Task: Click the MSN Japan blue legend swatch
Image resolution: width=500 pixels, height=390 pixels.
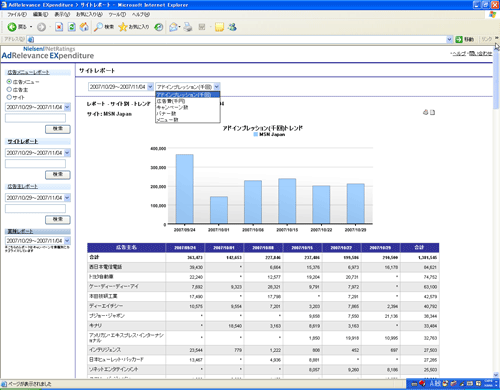Action: coord(256,134)
